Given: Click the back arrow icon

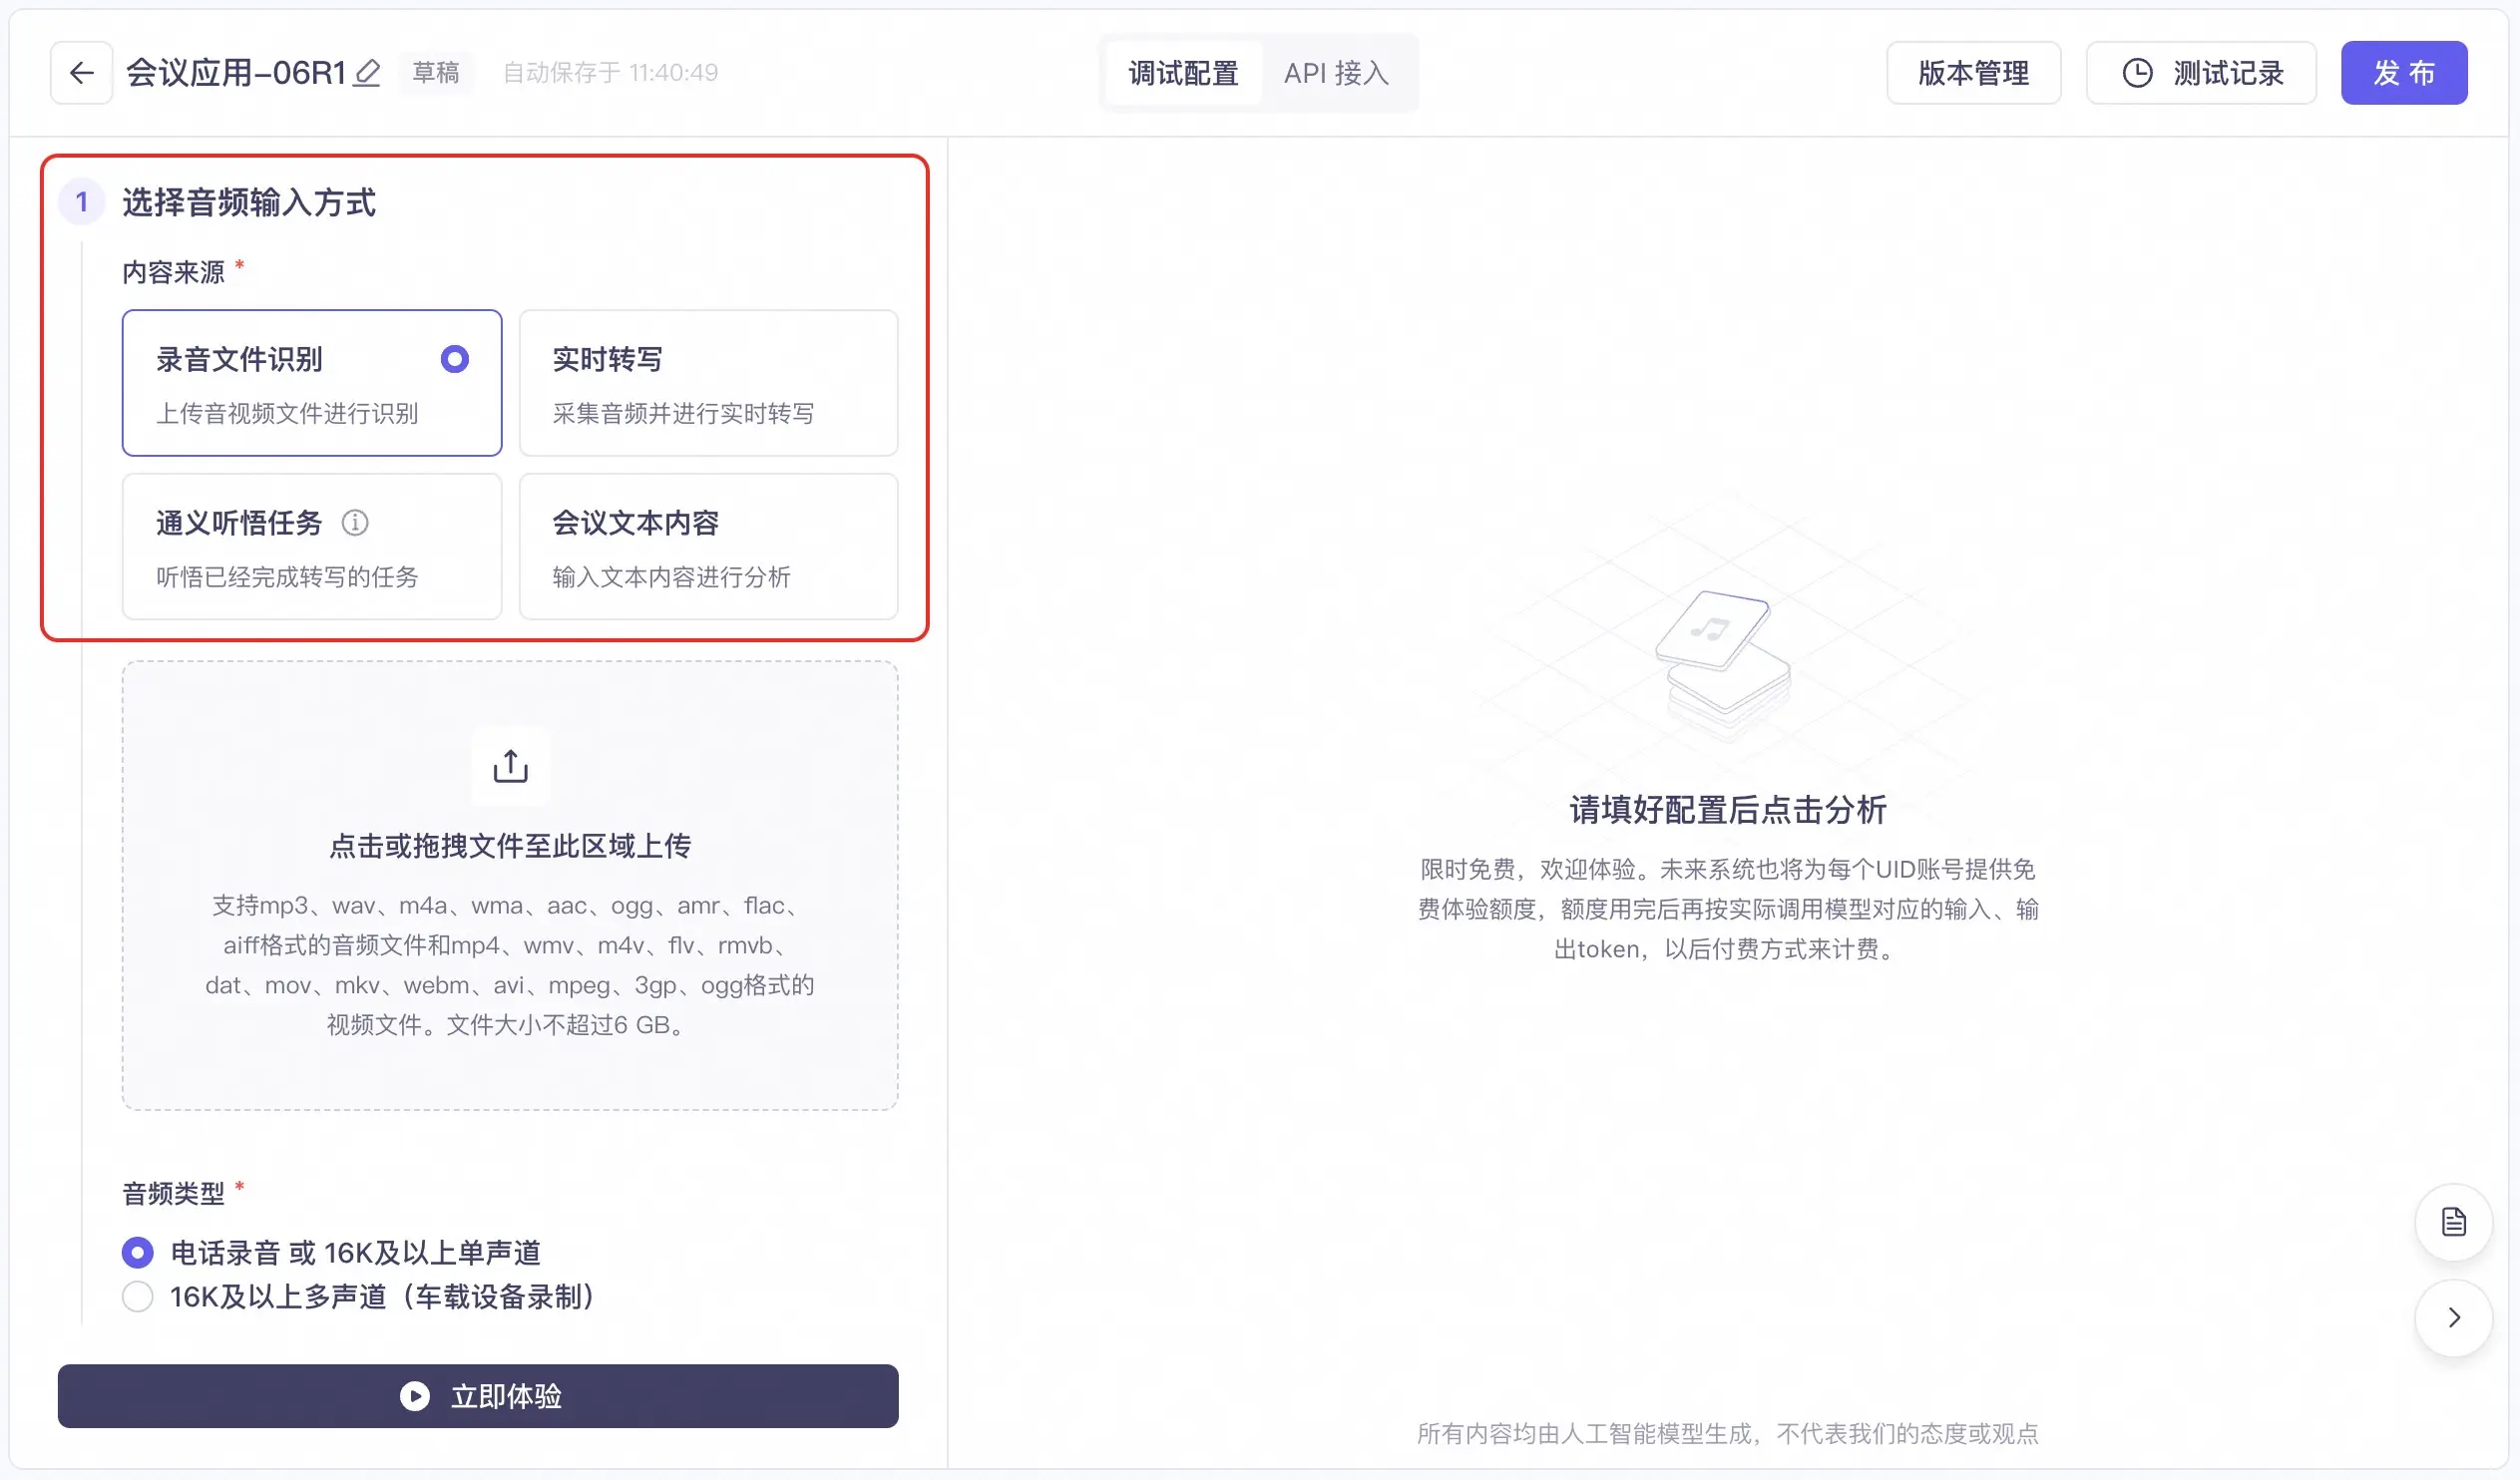Looking at the screenshot, I should click(82, 73).
